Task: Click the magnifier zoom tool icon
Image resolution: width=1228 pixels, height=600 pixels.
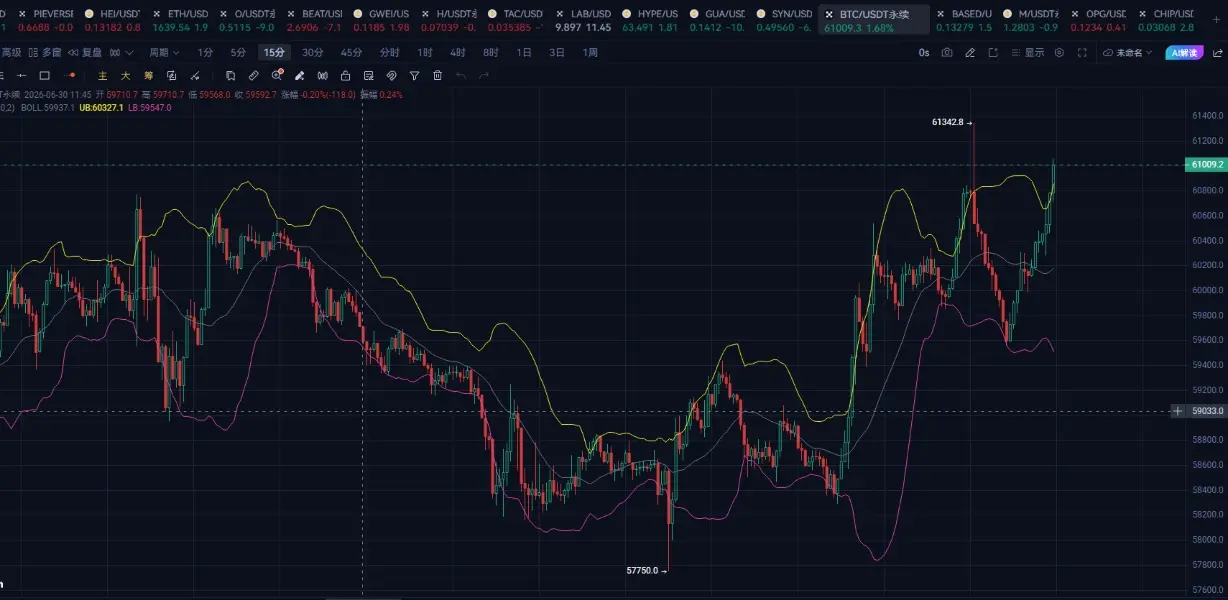Action: tap(277, 75)
